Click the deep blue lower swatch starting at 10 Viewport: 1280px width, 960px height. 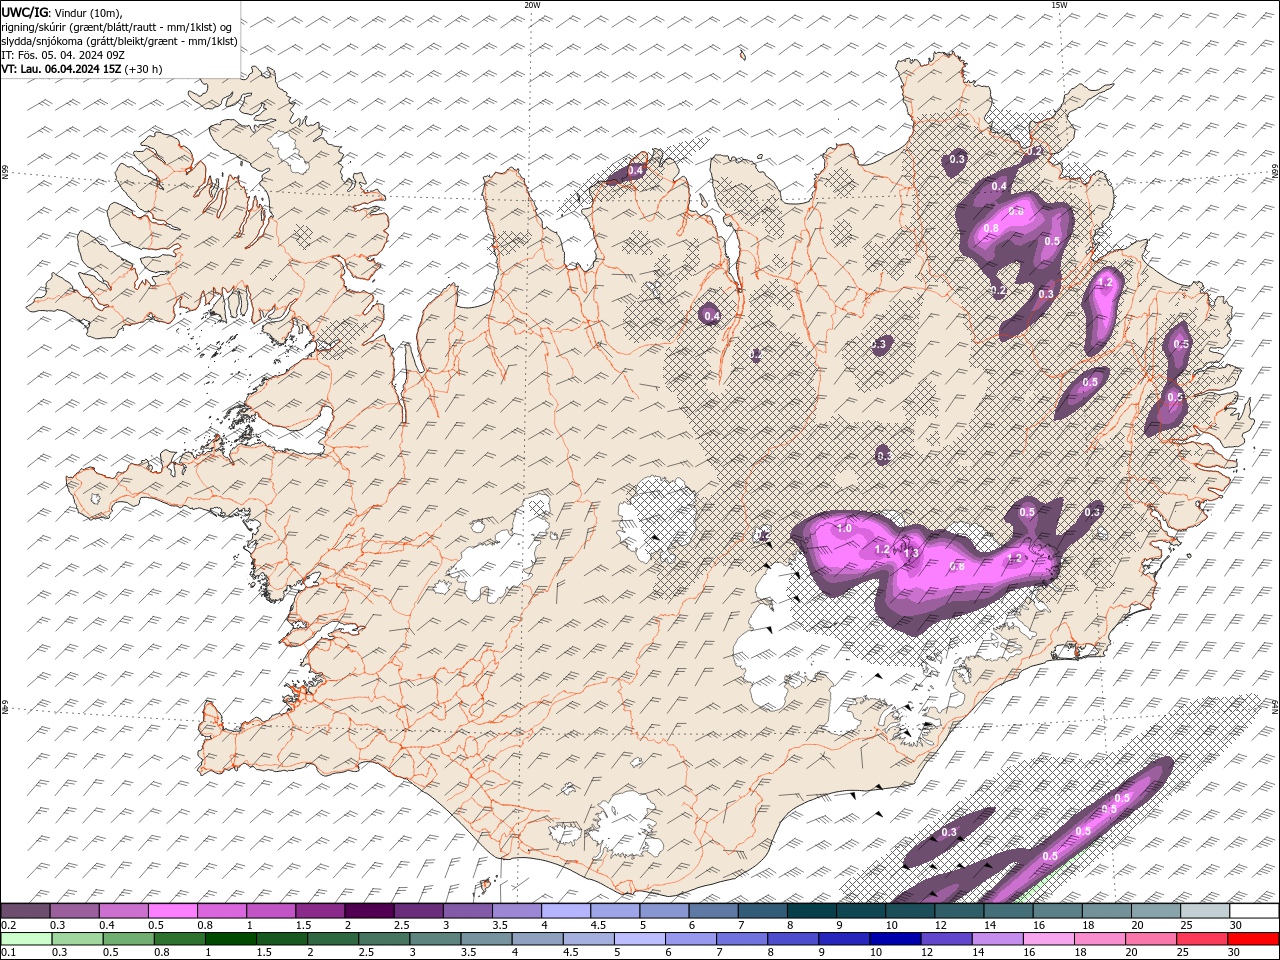pos(894,939)
